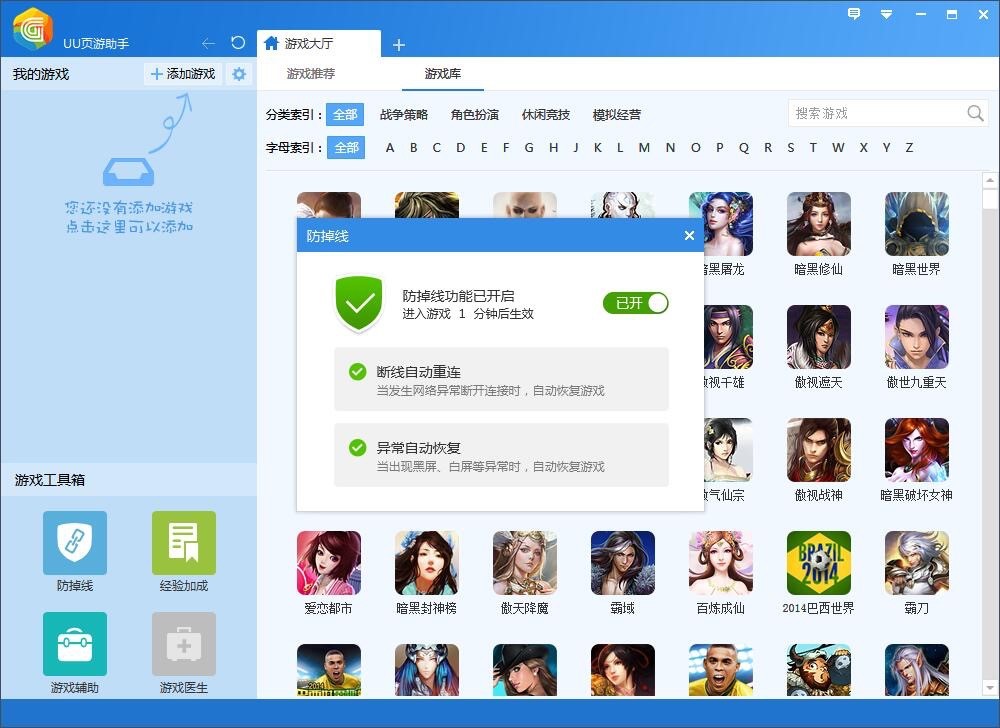
Task: Click the green shield status icon
Action: (359, 303)
